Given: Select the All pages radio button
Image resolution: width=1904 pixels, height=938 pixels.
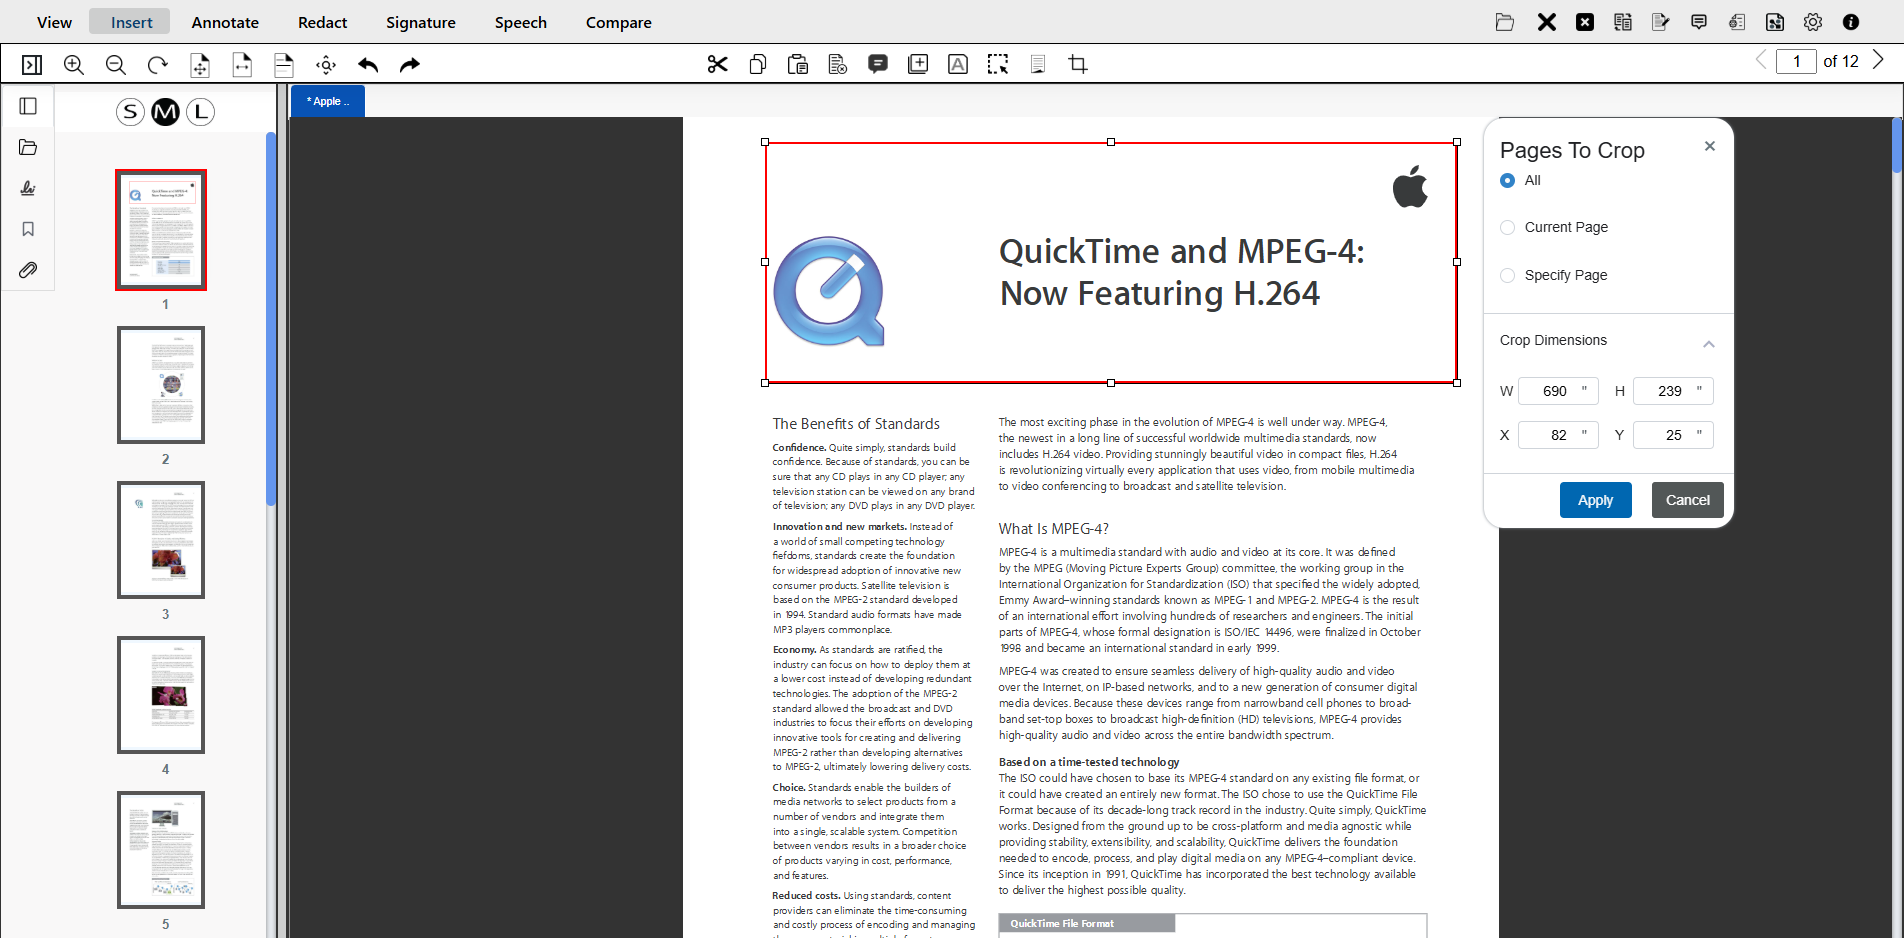Looking at the screenshot, I should 1508,181.
